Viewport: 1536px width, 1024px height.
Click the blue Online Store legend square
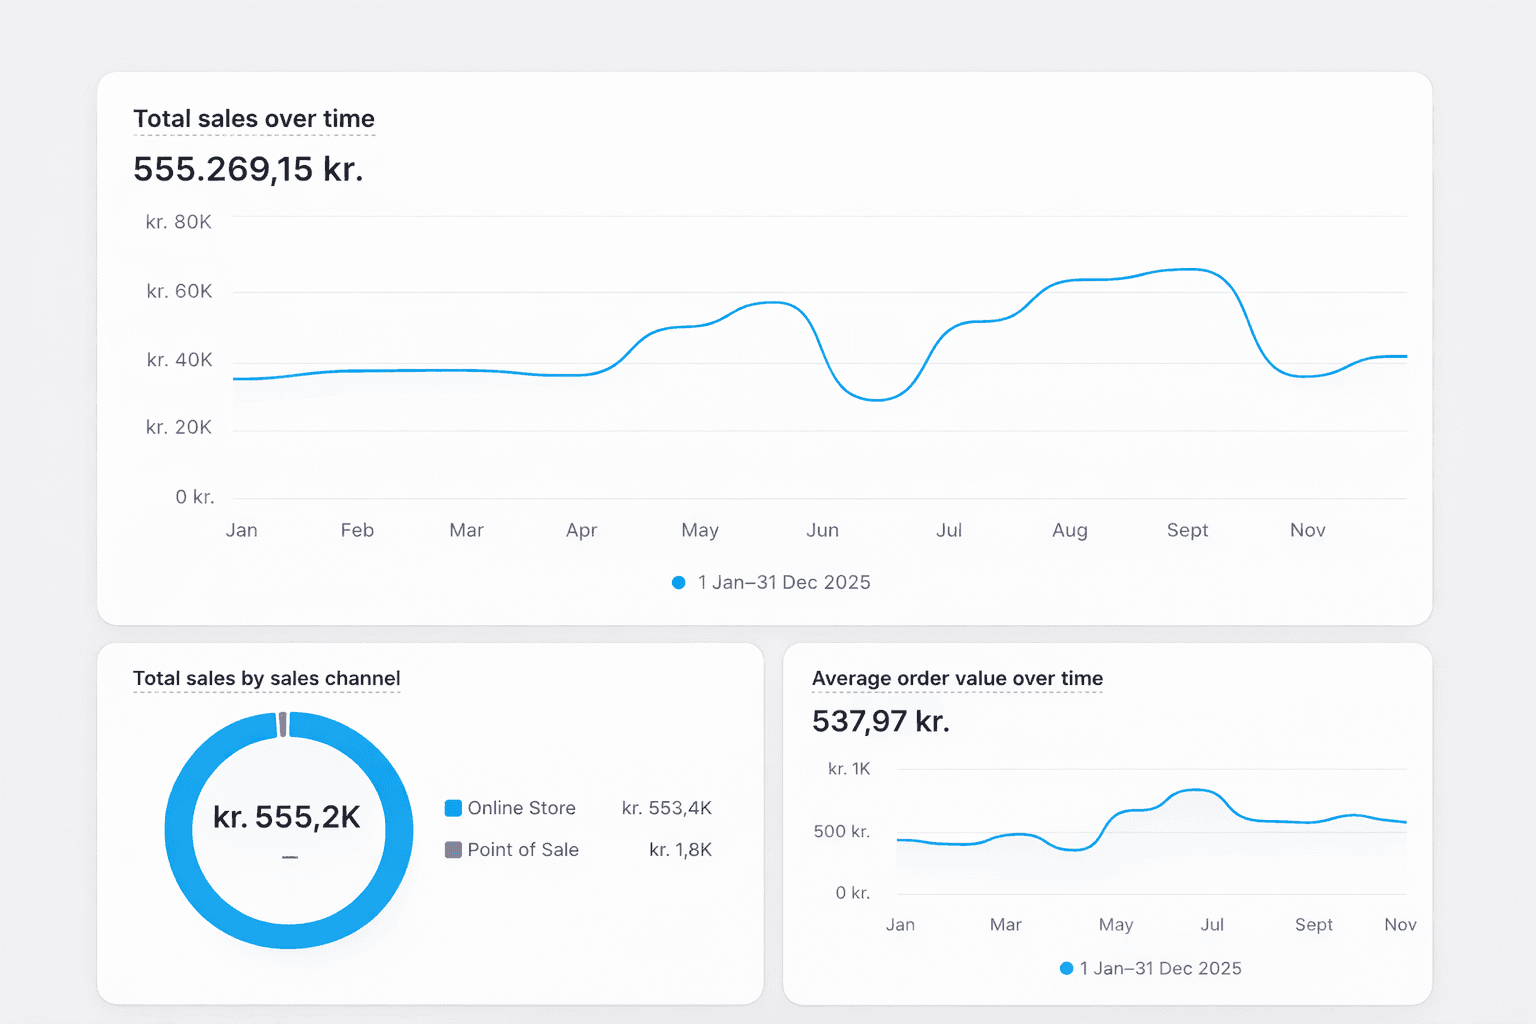(x=452, y=808)
